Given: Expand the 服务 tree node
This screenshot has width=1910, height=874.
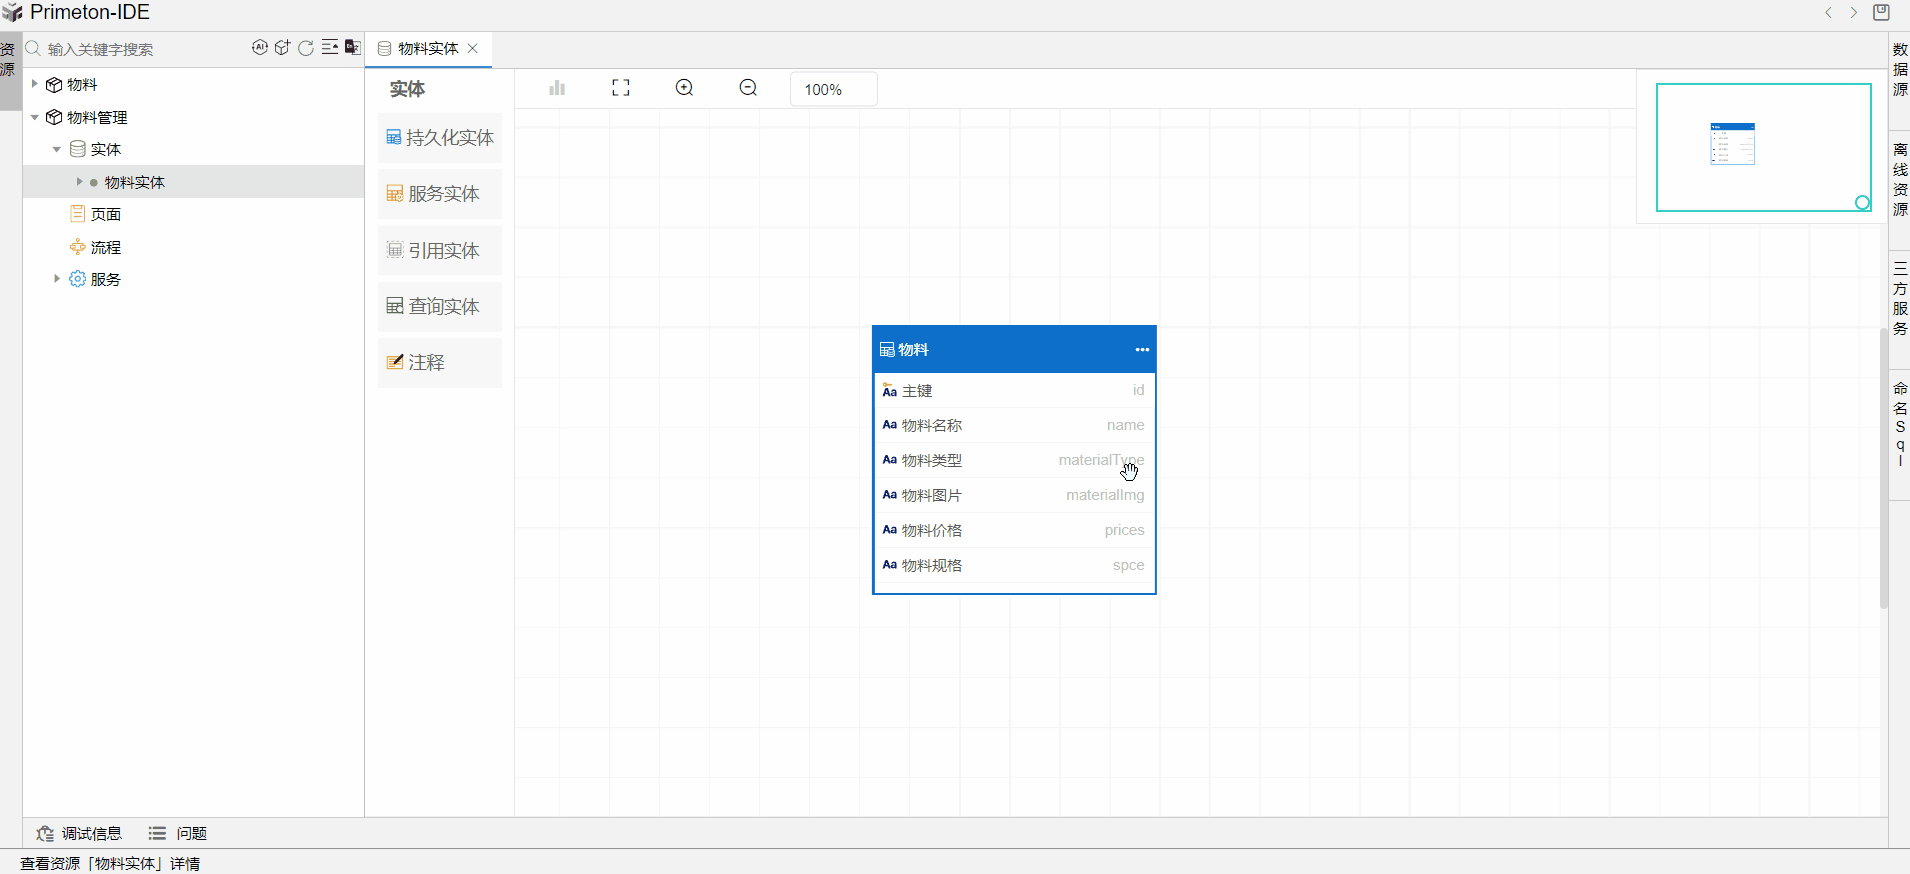Looking at the screenshot, I should coord(57,279).
